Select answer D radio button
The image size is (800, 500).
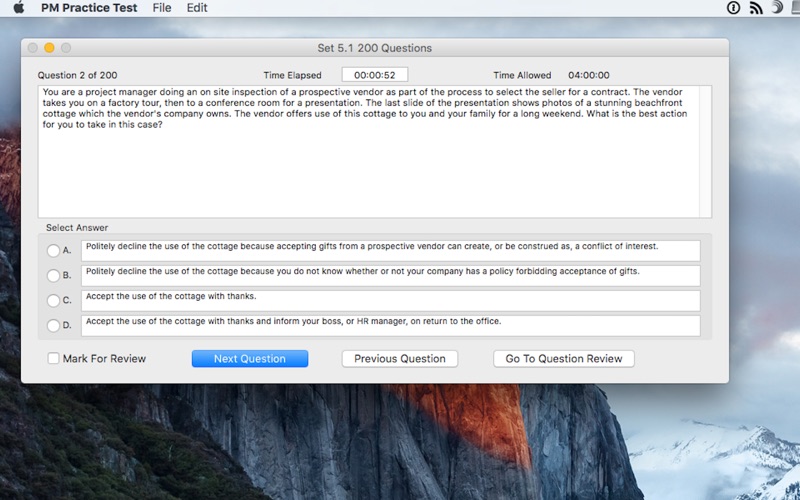click(53, 325)
